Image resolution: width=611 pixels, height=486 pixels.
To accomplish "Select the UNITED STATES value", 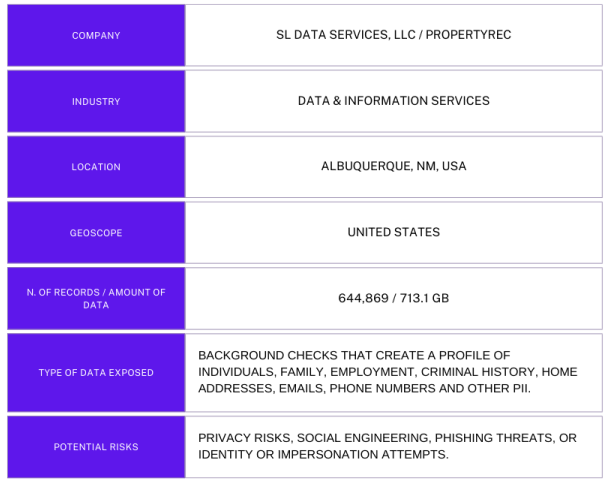I will tap(394, 232).
